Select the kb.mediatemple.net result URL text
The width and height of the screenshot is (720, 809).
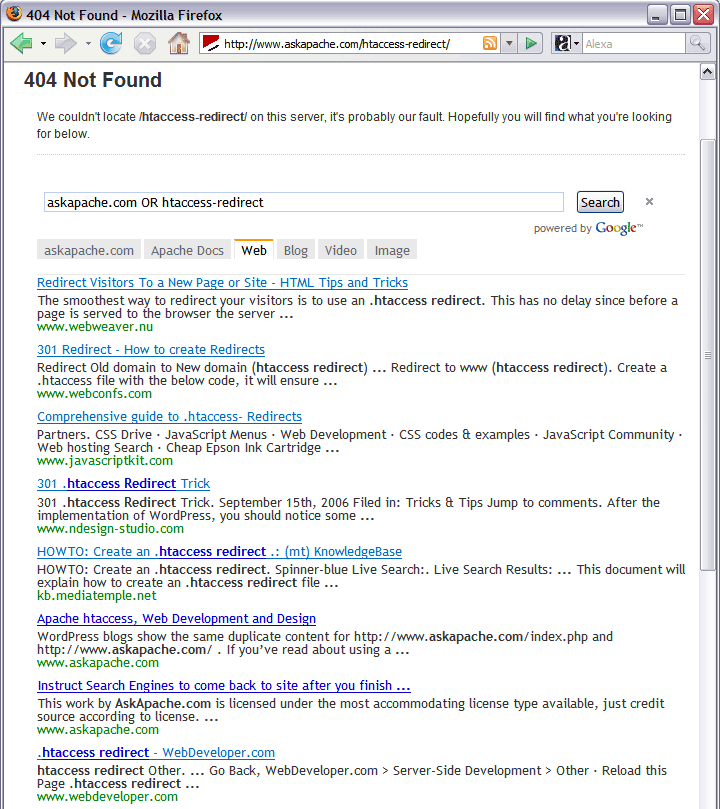pyautogui.click(x=96, y=596)
